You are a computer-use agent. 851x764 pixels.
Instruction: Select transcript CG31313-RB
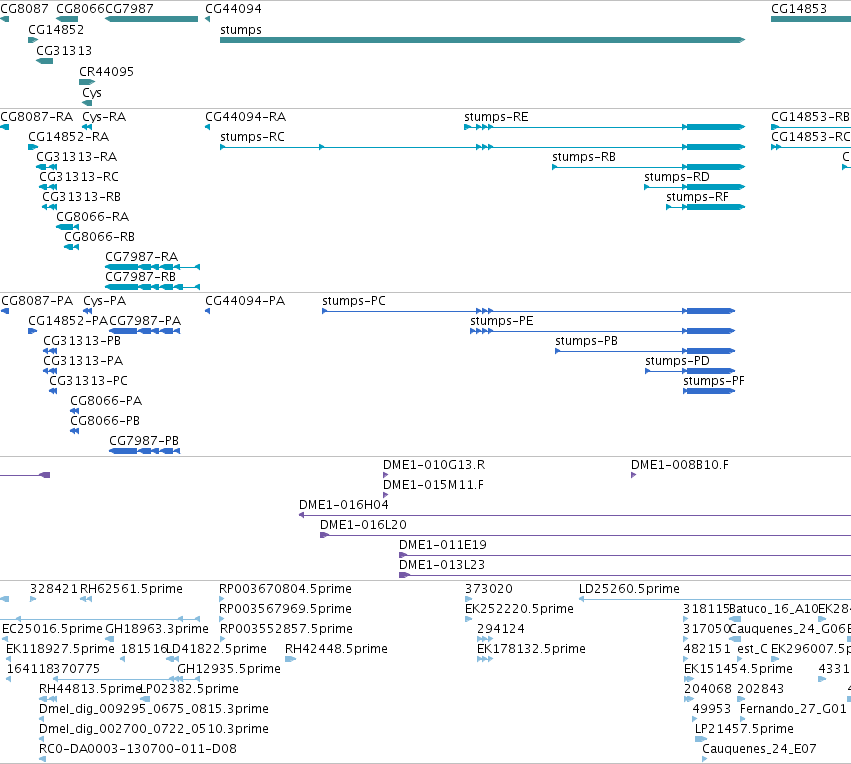pos(50,207)
